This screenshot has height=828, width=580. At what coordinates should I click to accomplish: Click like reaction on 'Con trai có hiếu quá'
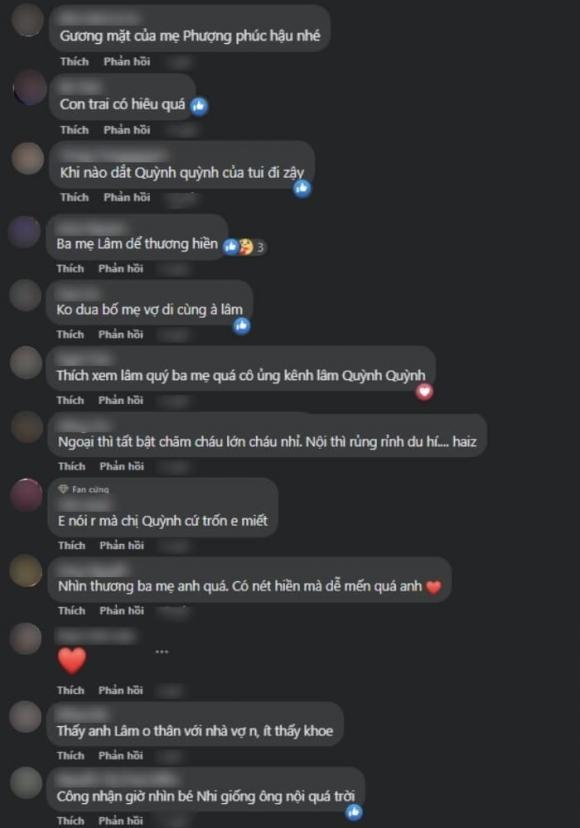tap(199, 106)
